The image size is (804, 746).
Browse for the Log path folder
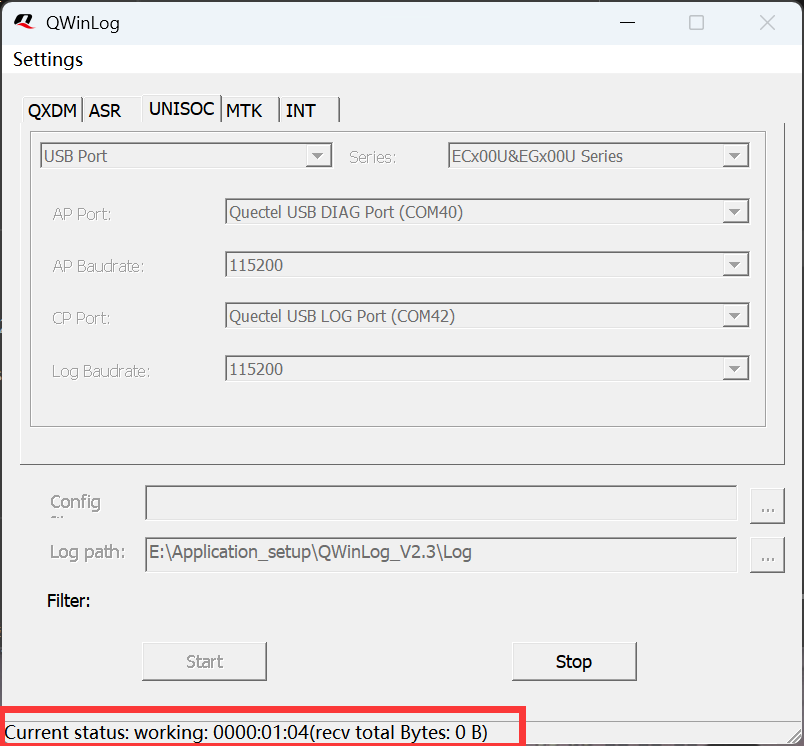(767, 555)
